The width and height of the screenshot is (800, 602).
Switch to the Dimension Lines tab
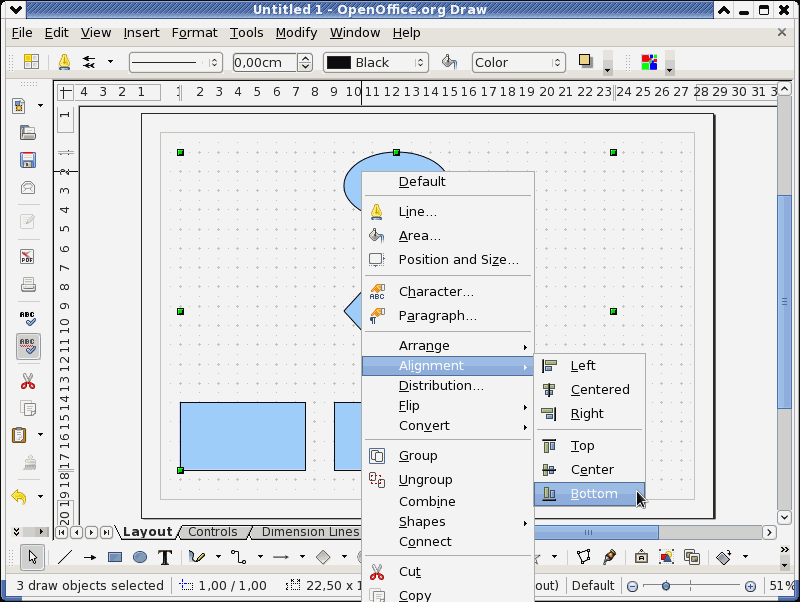point(310,532)
